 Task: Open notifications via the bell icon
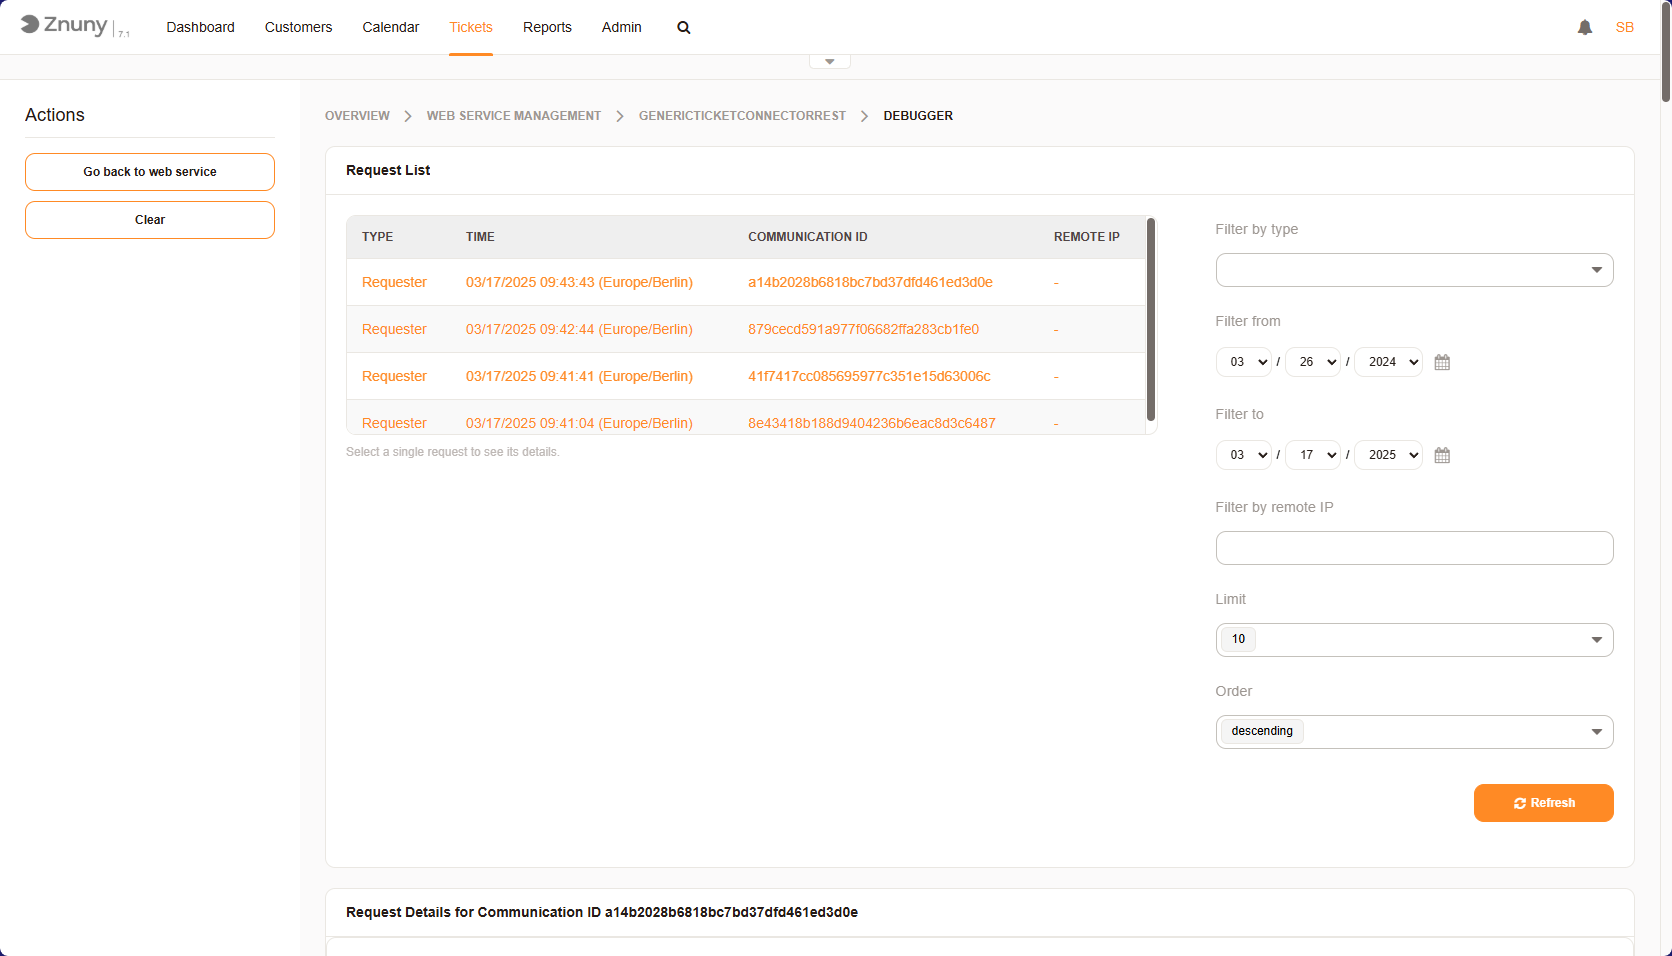pyautogui.click(x=1584, y=27)
